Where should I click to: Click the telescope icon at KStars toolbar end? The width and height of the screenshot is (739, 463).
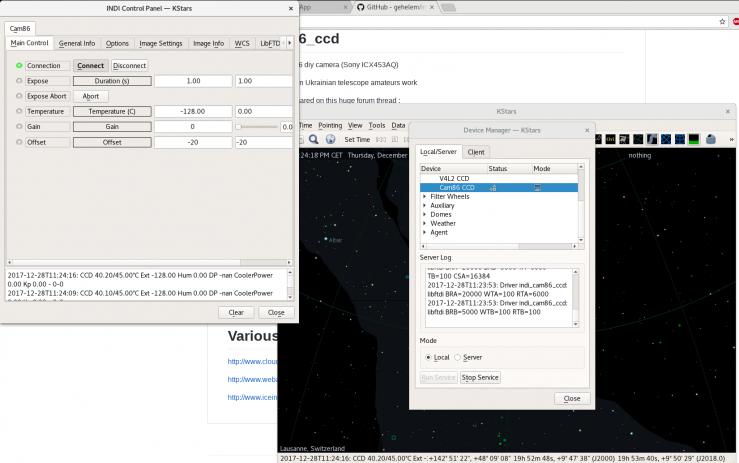tap(711, 139)
